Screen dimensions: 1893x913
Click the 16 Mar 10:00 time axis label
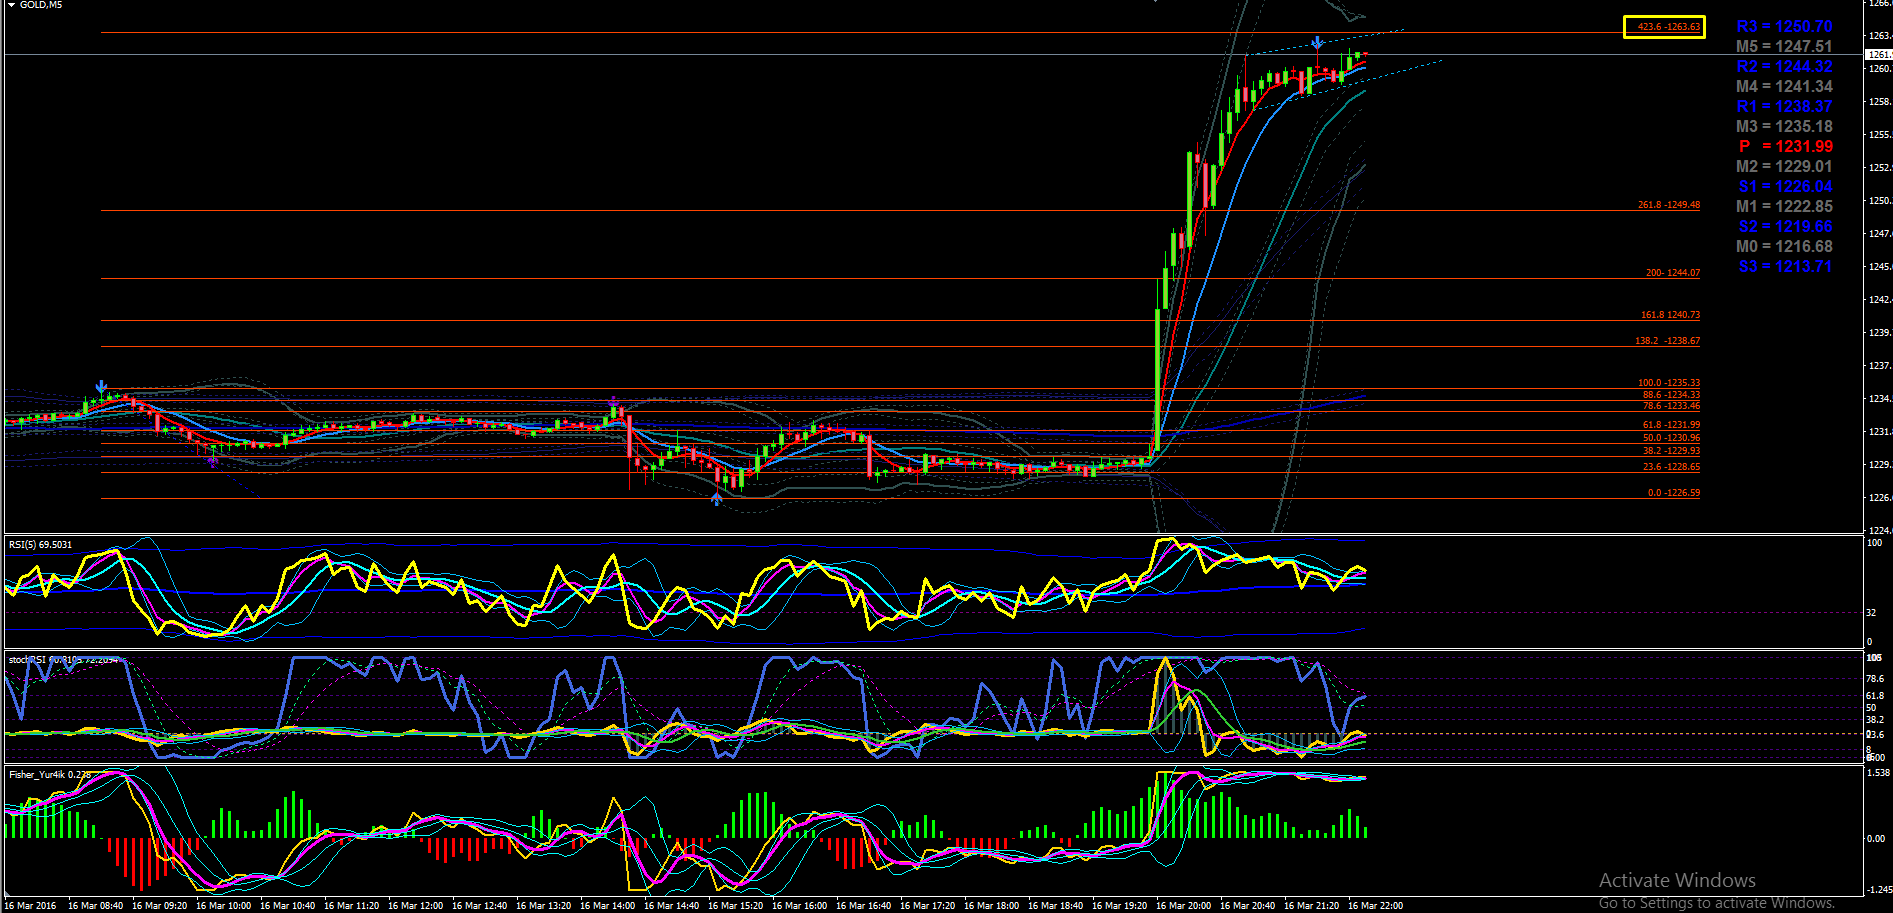pos(223,906)
